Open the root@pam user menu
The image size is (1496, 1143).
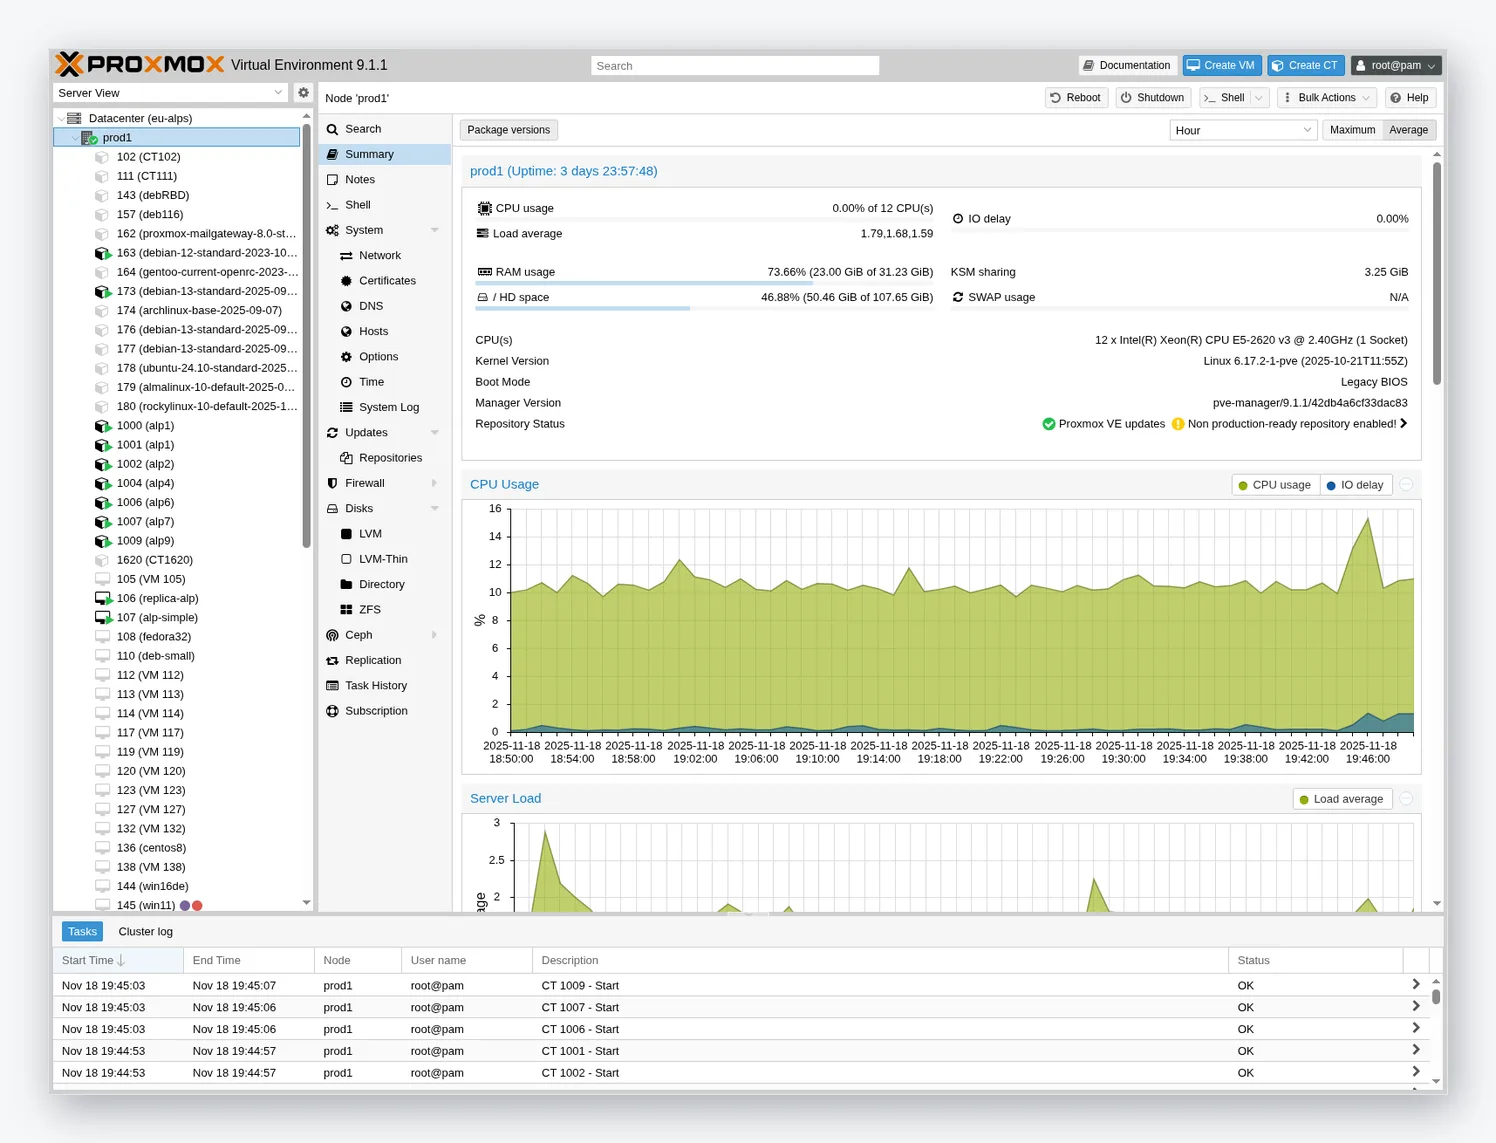point(1395,65)
